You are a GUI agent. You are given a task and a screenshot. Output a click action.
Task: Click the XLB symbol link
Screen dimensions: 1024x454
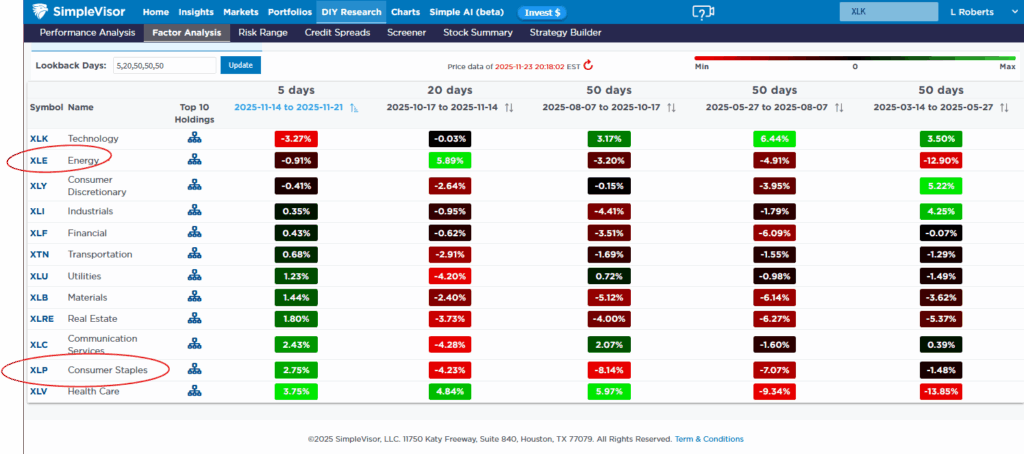point(39,297)
